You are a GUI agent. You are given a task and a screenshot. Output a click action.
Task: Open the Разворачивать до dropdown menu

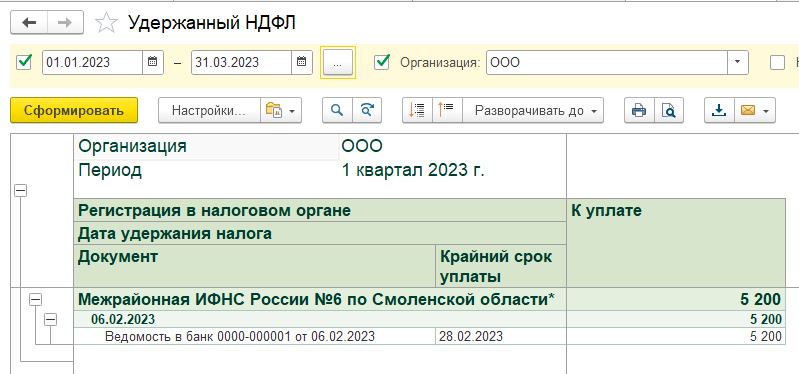[x=533, y=110]
